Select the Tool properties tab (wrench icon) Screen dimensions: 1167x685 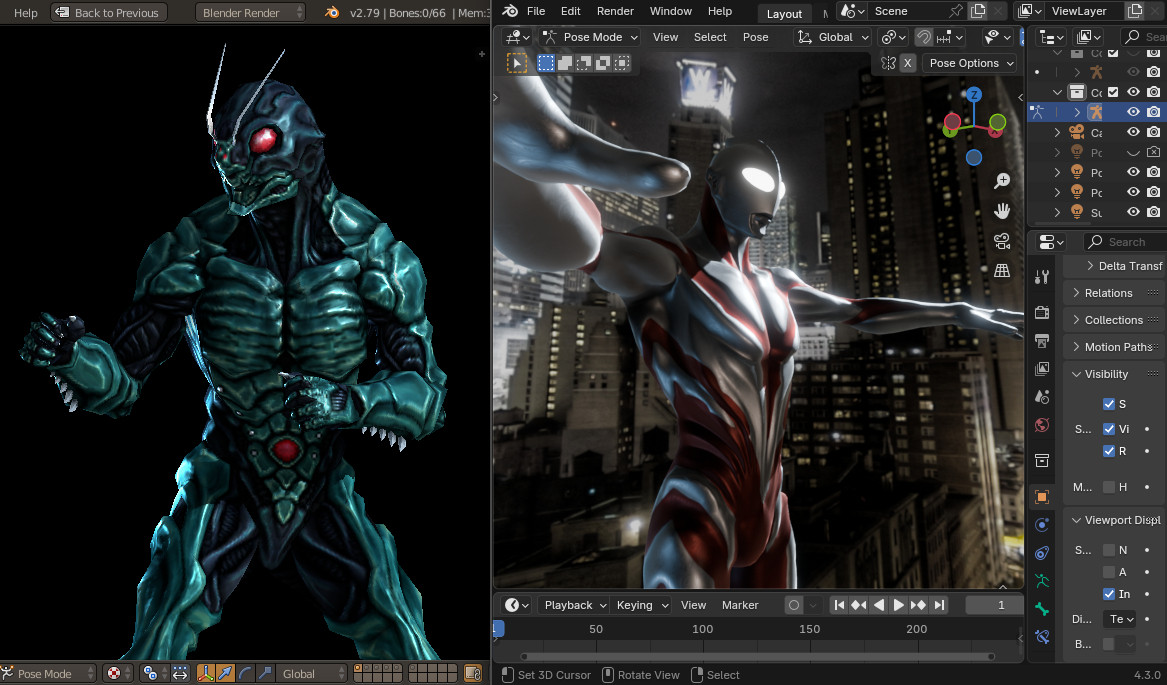1042,278
